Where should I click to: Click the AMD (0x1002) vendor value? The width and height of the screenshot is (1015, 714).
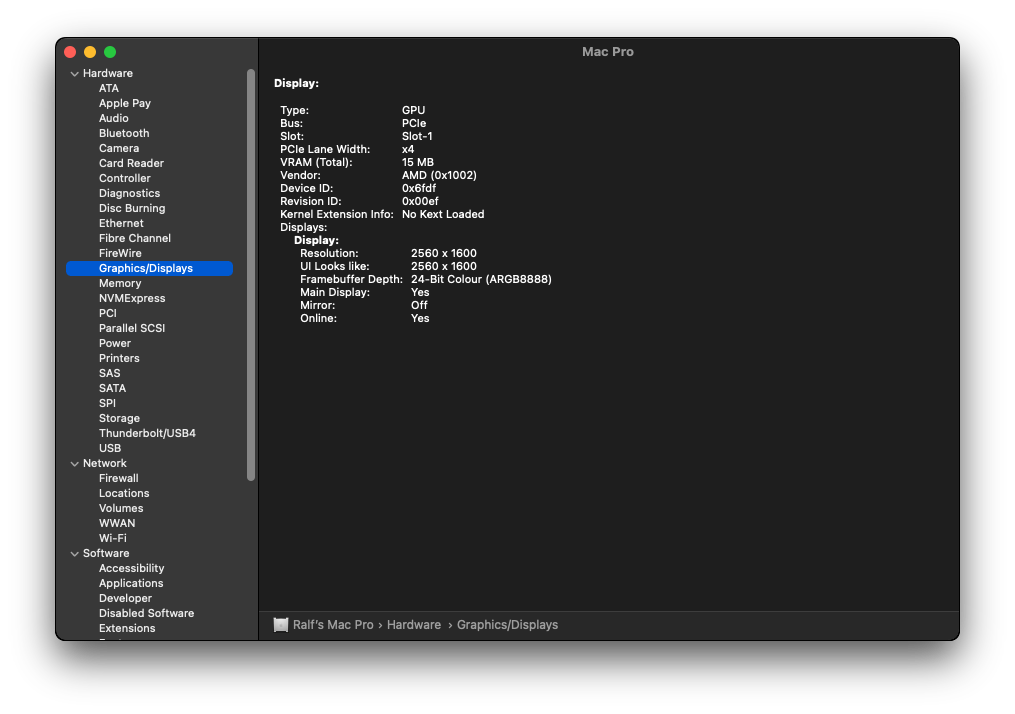pyautogui.click(x=439, y=175)
